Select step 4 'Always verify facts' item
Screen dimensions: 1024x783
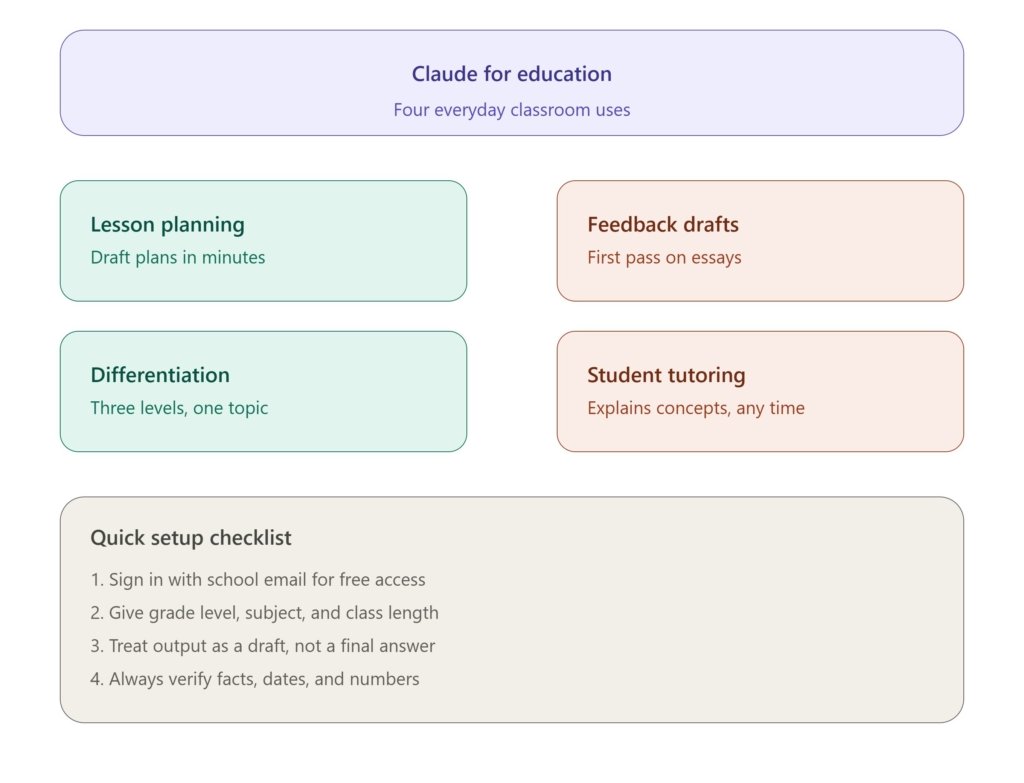click(255, 679)
